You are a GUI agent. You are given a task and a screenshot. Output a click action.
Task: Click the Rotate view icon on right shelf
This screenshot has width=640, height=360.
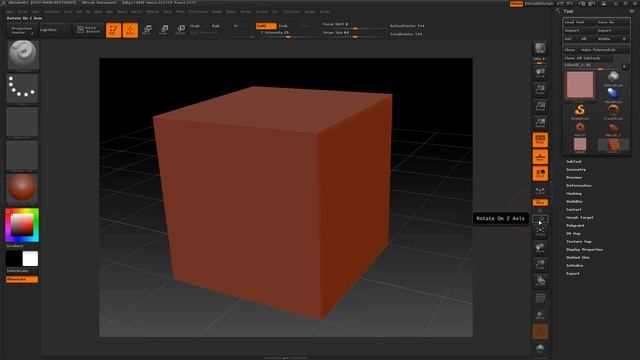pos(540,281)
